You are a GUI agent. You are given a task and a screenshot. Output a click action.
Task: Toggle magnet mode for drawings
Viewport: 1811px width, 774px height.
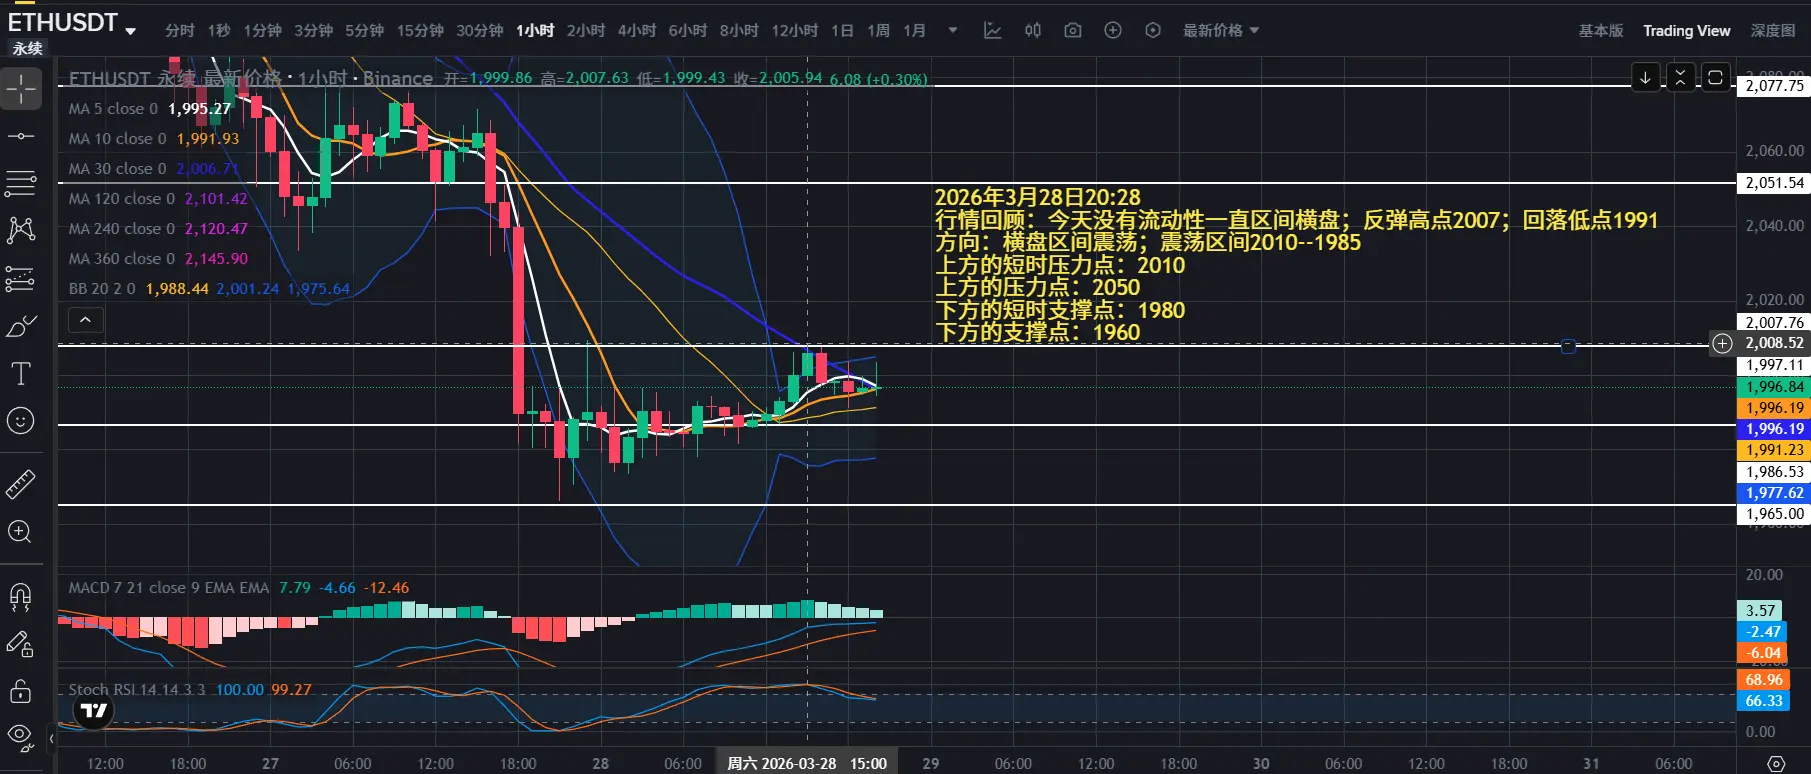[21, 597]
